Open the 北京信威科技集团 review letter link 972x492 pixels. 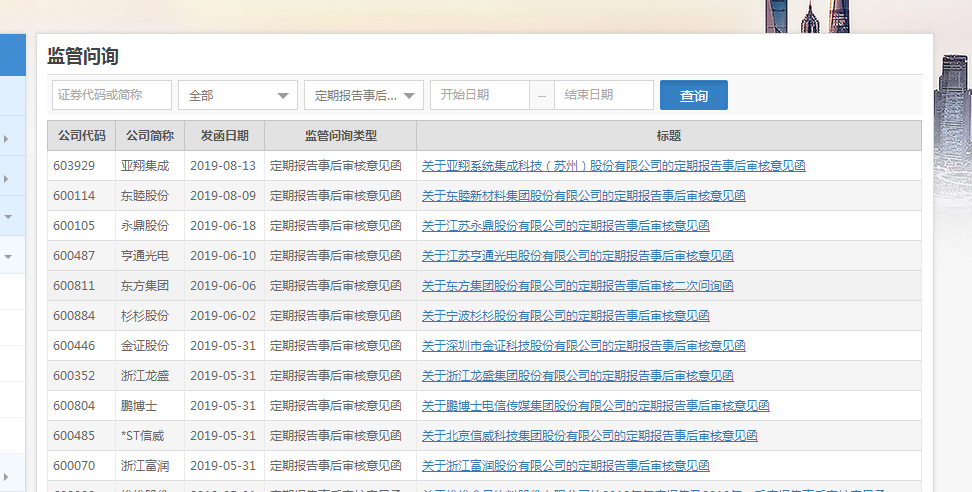pos(589,436)
